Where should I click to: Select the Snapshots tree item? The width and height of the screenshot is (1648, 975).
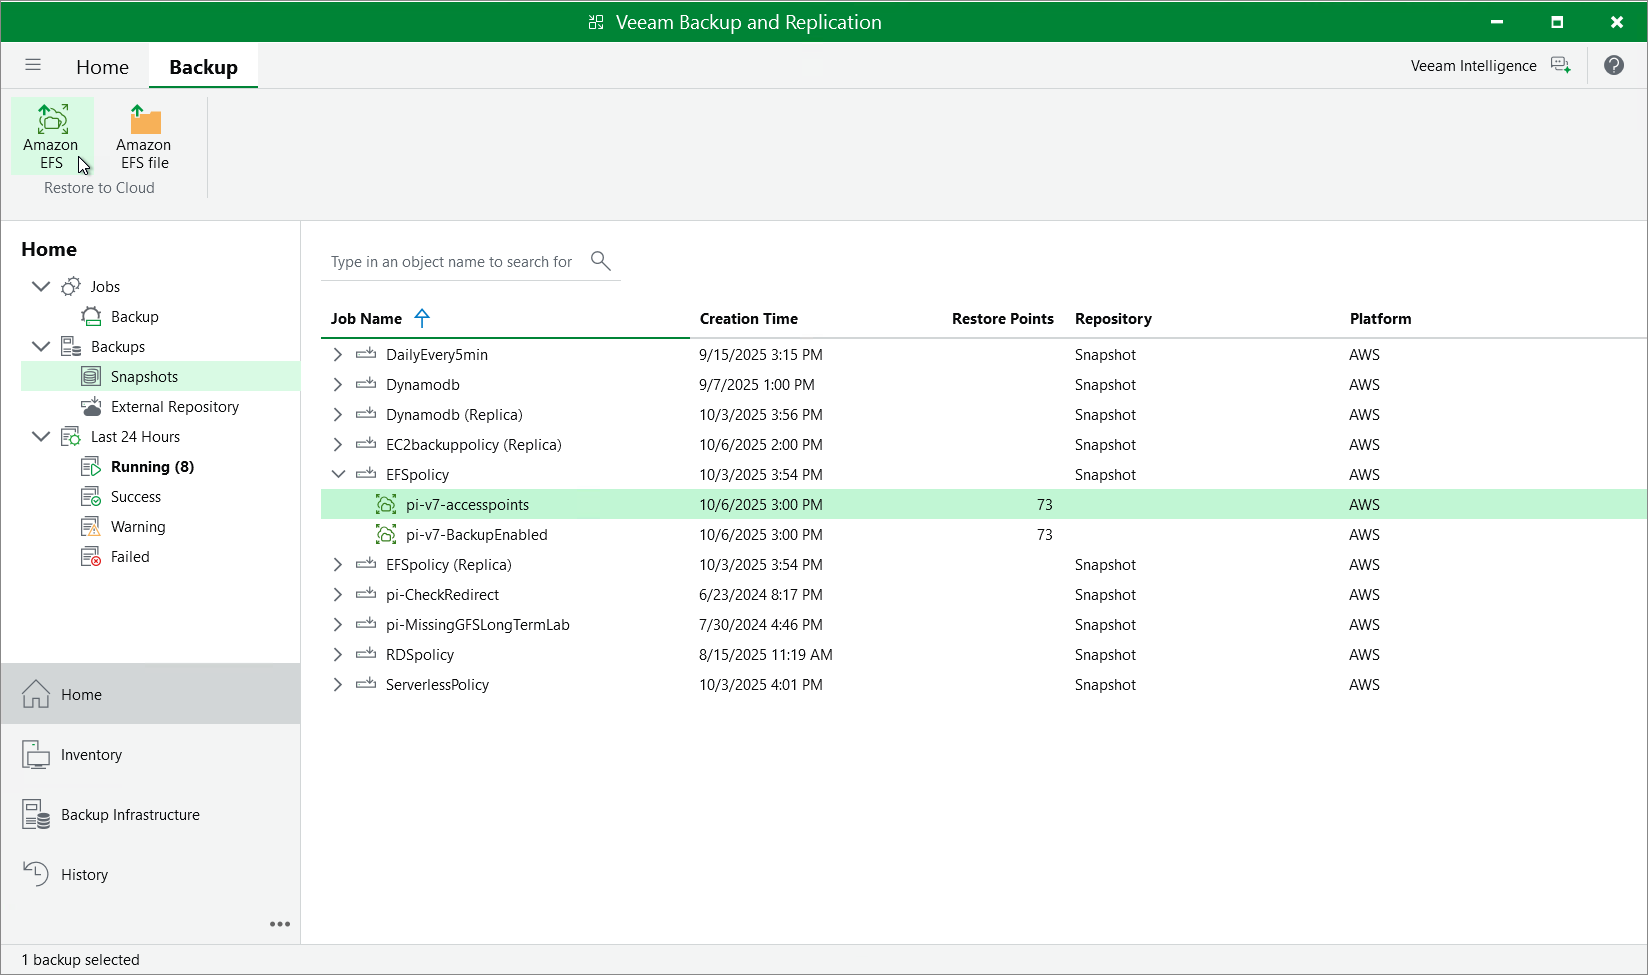160,377
